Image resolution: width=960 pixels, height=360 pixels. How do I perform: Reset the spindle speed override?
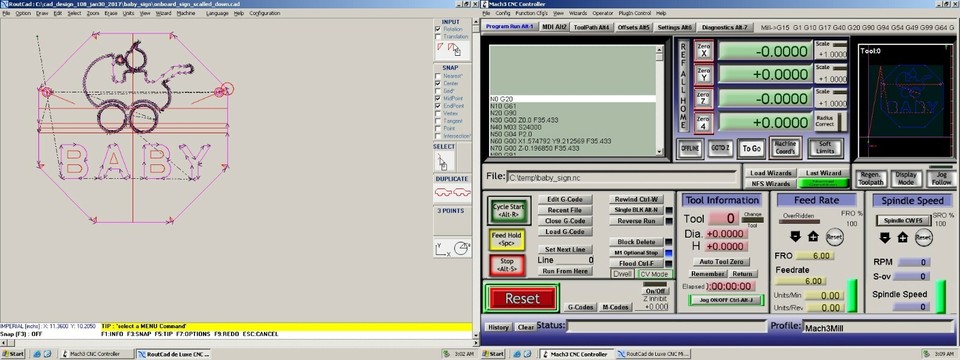(923, 237)
